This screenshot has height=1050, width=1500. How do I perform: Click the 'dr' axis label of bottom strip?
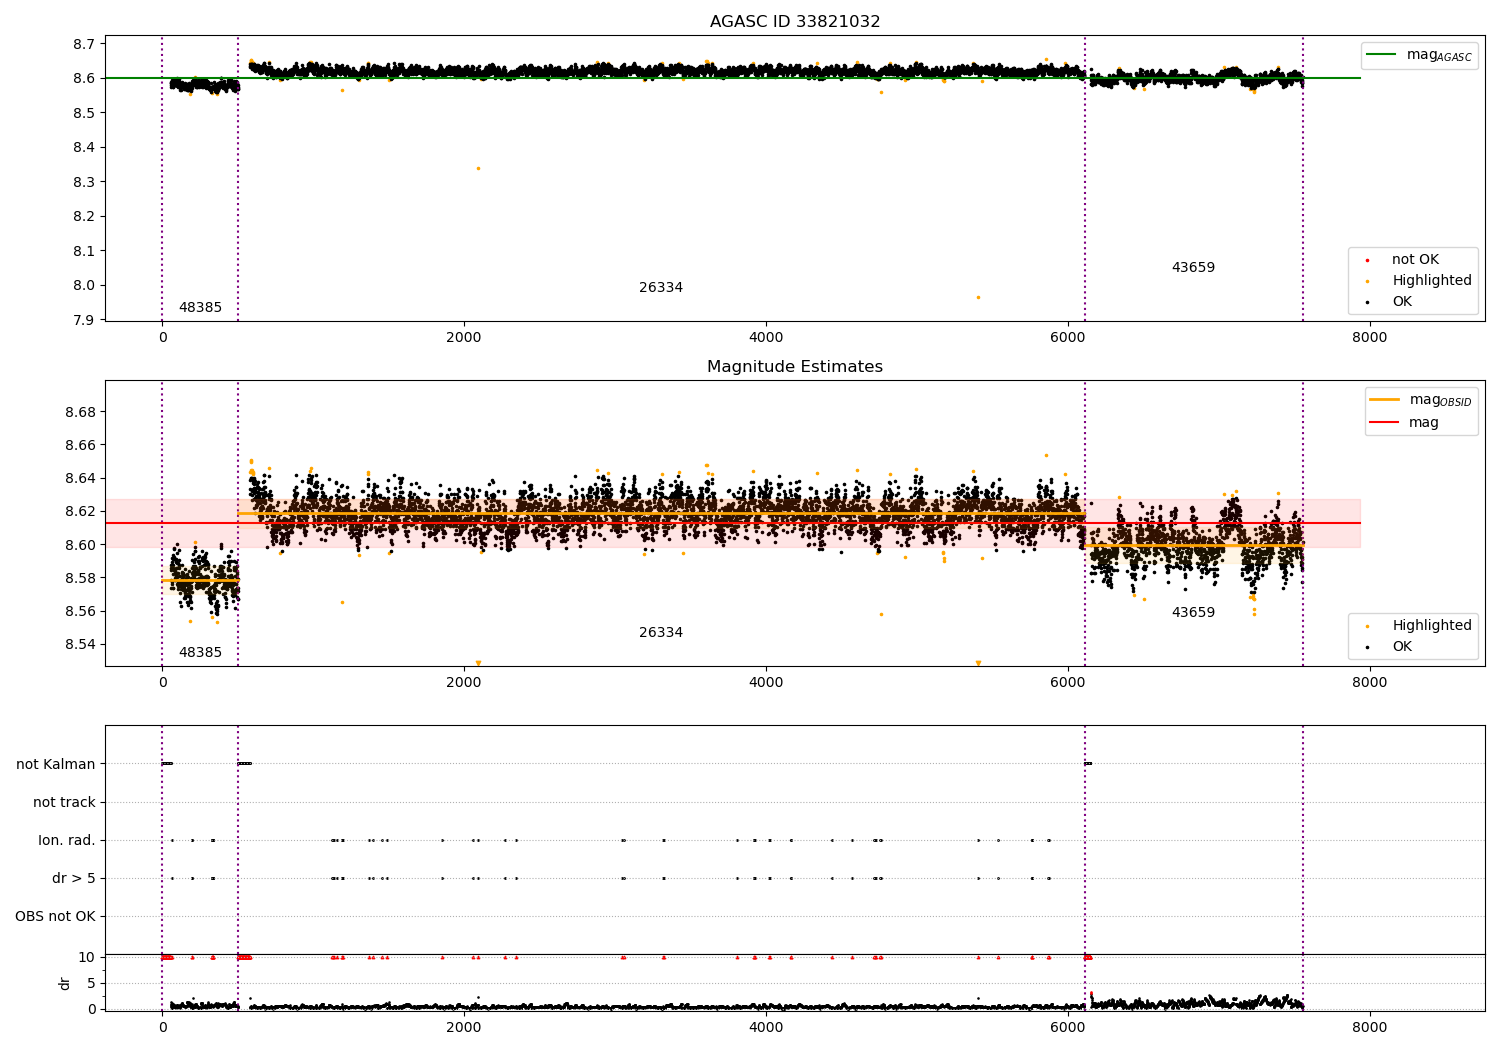click(x=65, y=983)
